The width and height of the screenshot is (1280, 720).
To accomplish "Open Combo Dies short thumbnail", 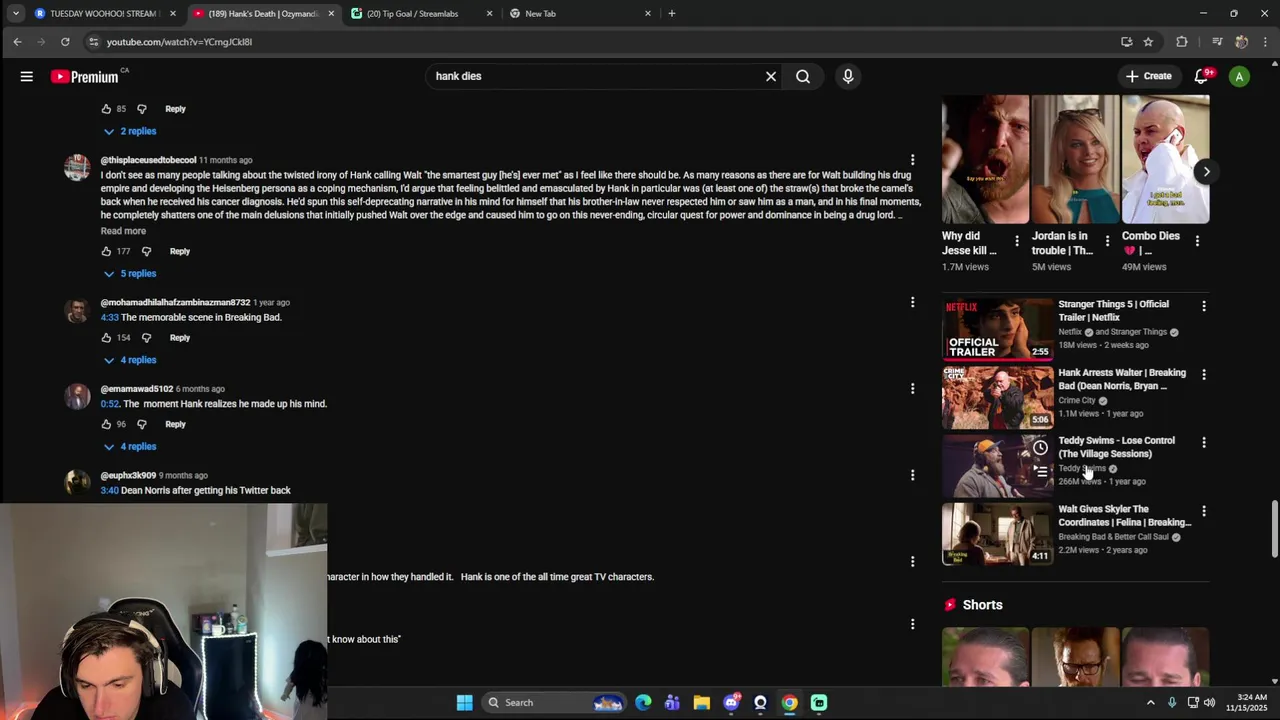I will [x=1165, y=160].
